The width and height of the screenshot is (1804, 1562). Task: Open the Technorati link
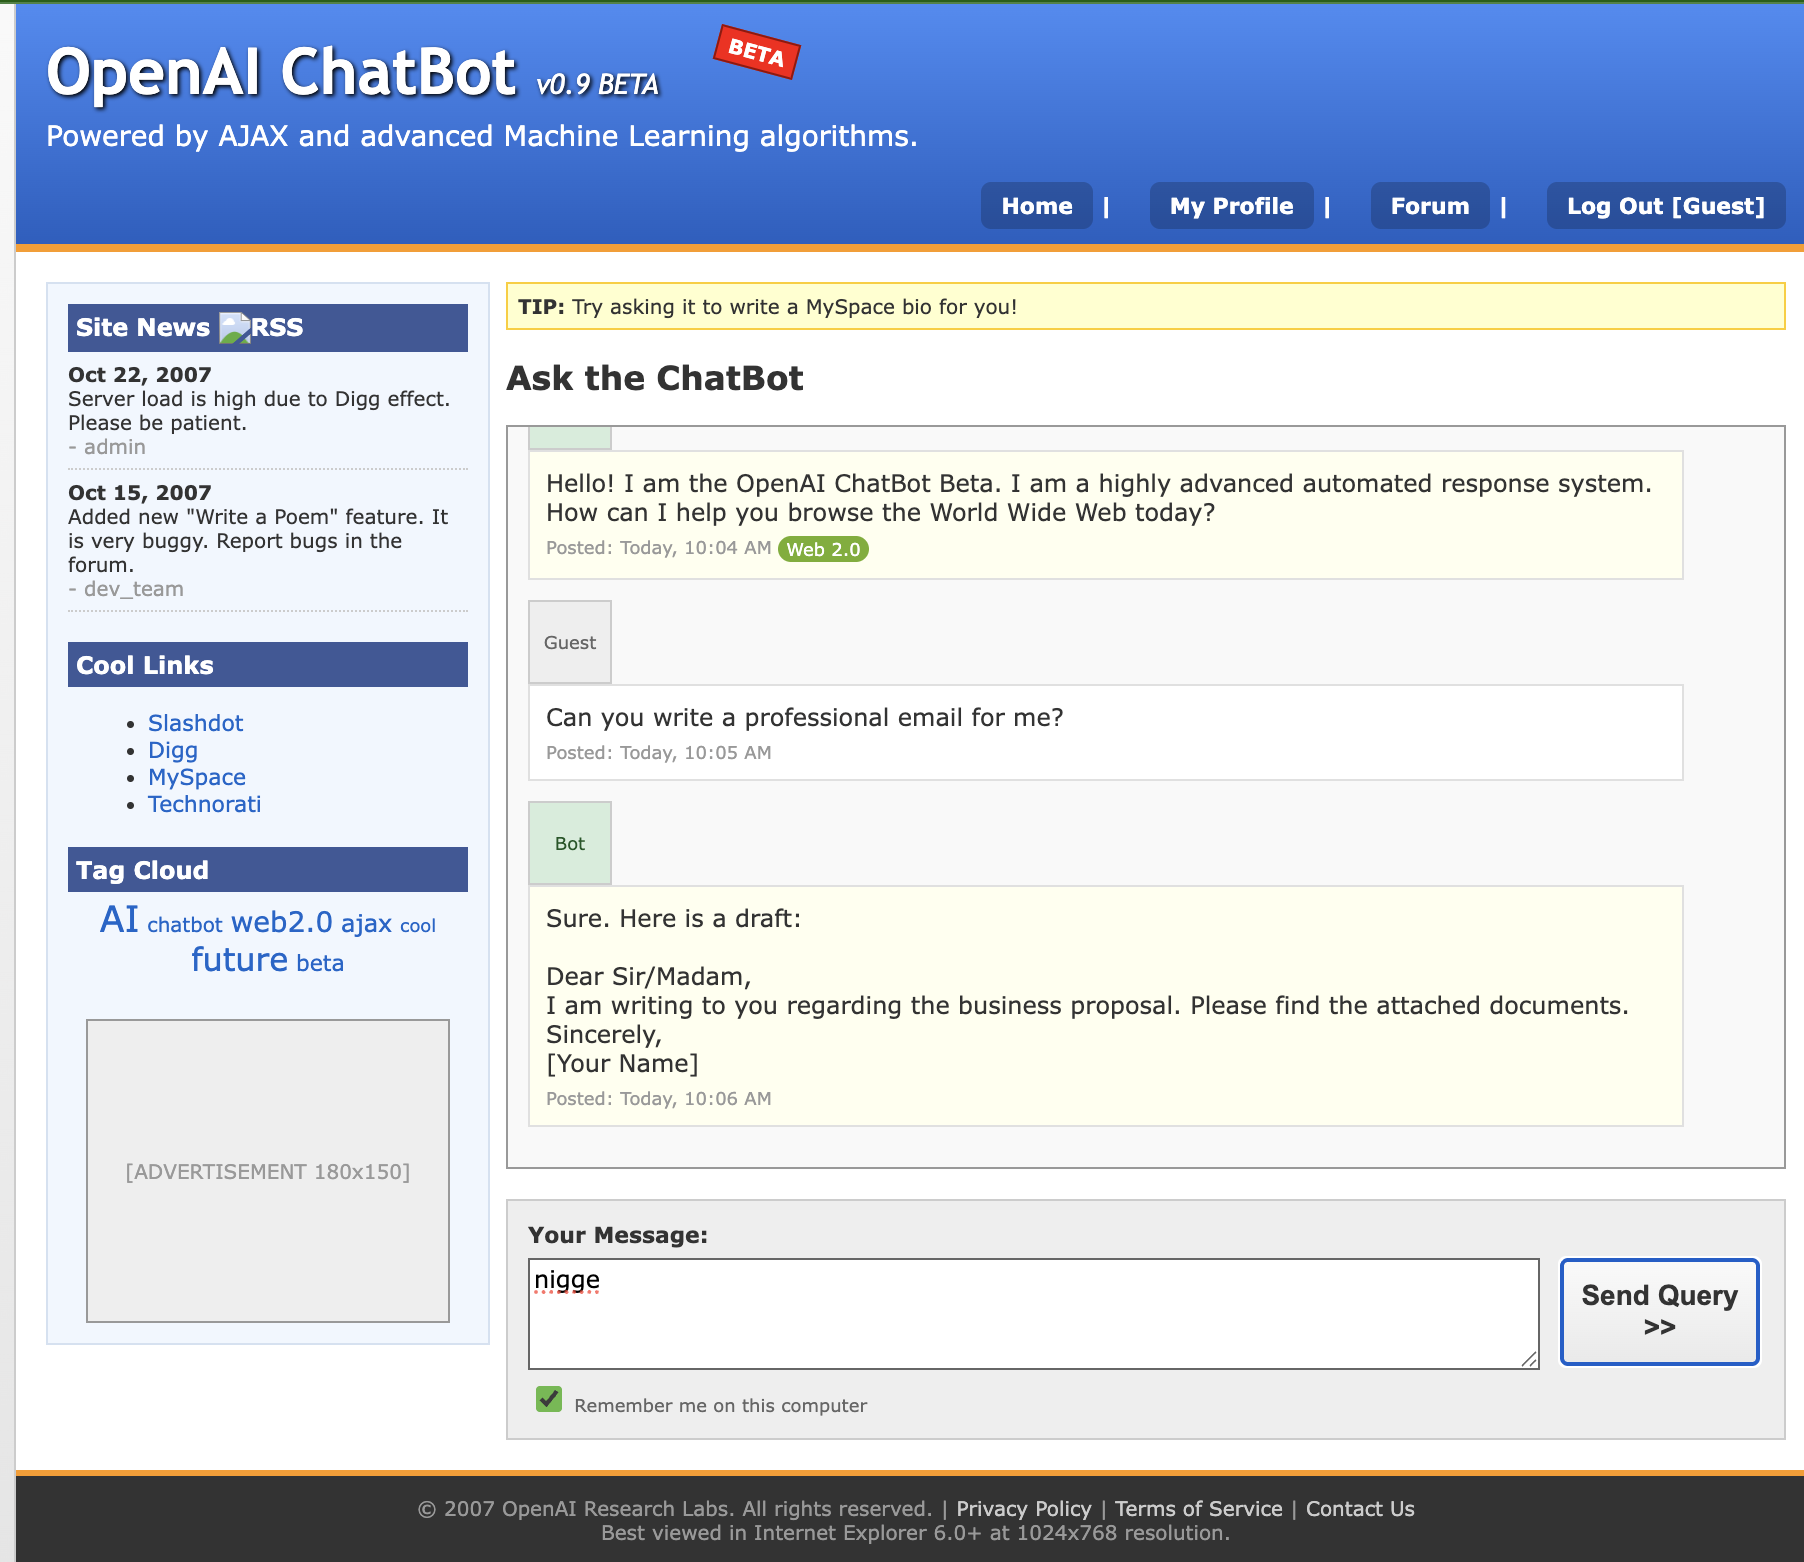pyautogui.click(x=204, y=804)
